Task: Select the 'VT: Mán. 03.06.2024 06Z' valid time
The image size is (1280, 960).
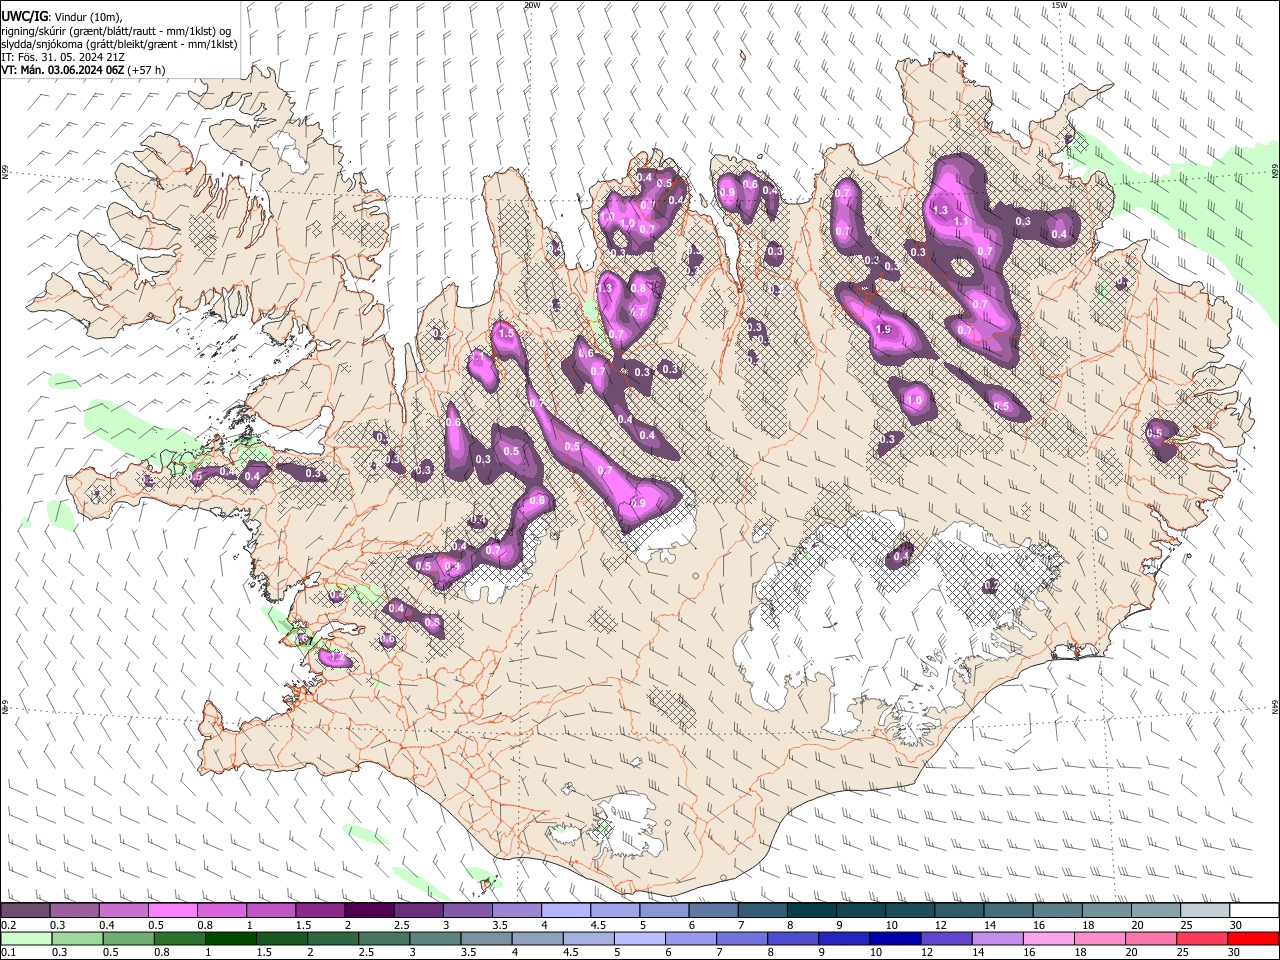Action: coord(63,71)
